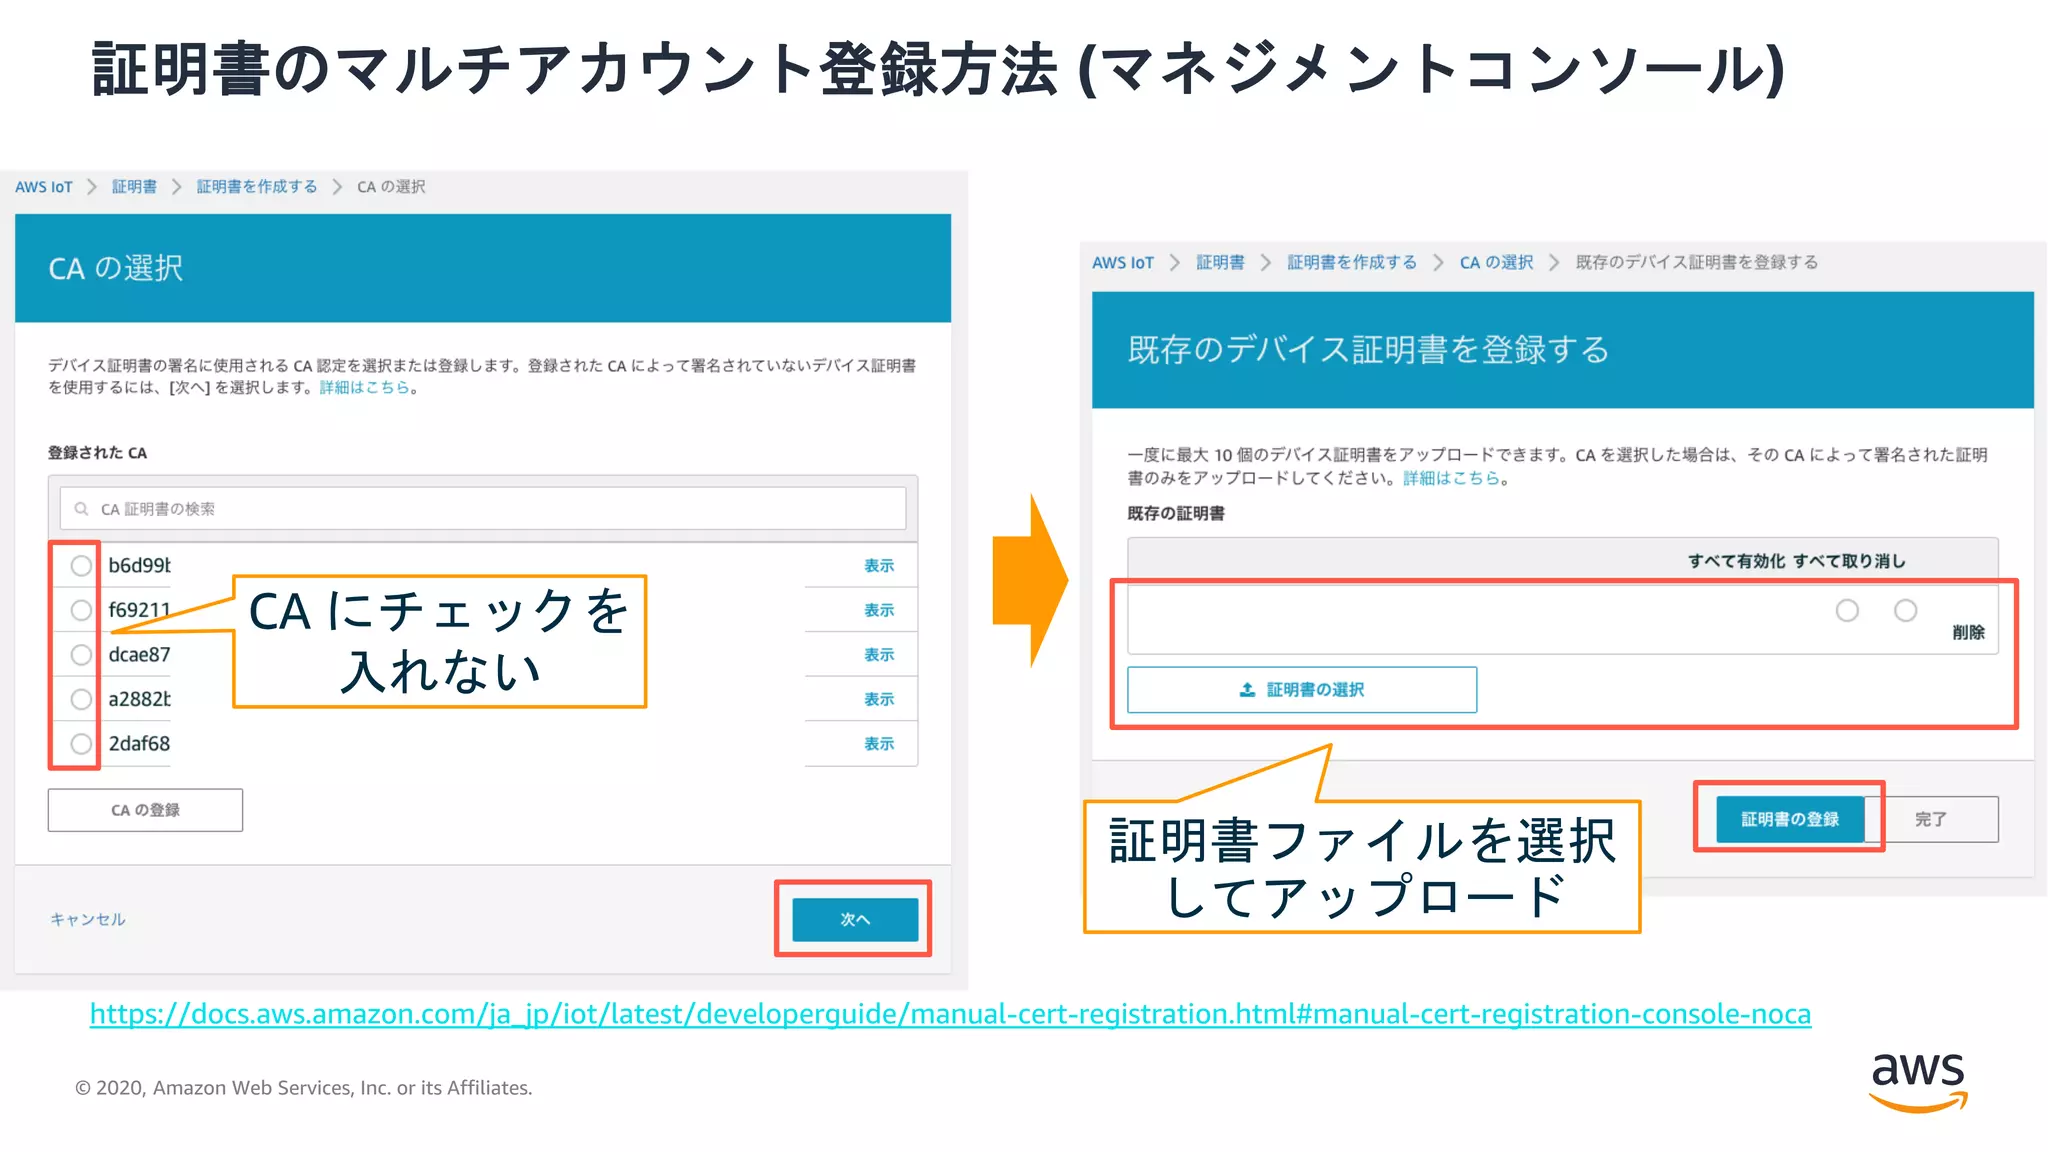
Task: Click the 次へ button
Action: coord(855,919)
